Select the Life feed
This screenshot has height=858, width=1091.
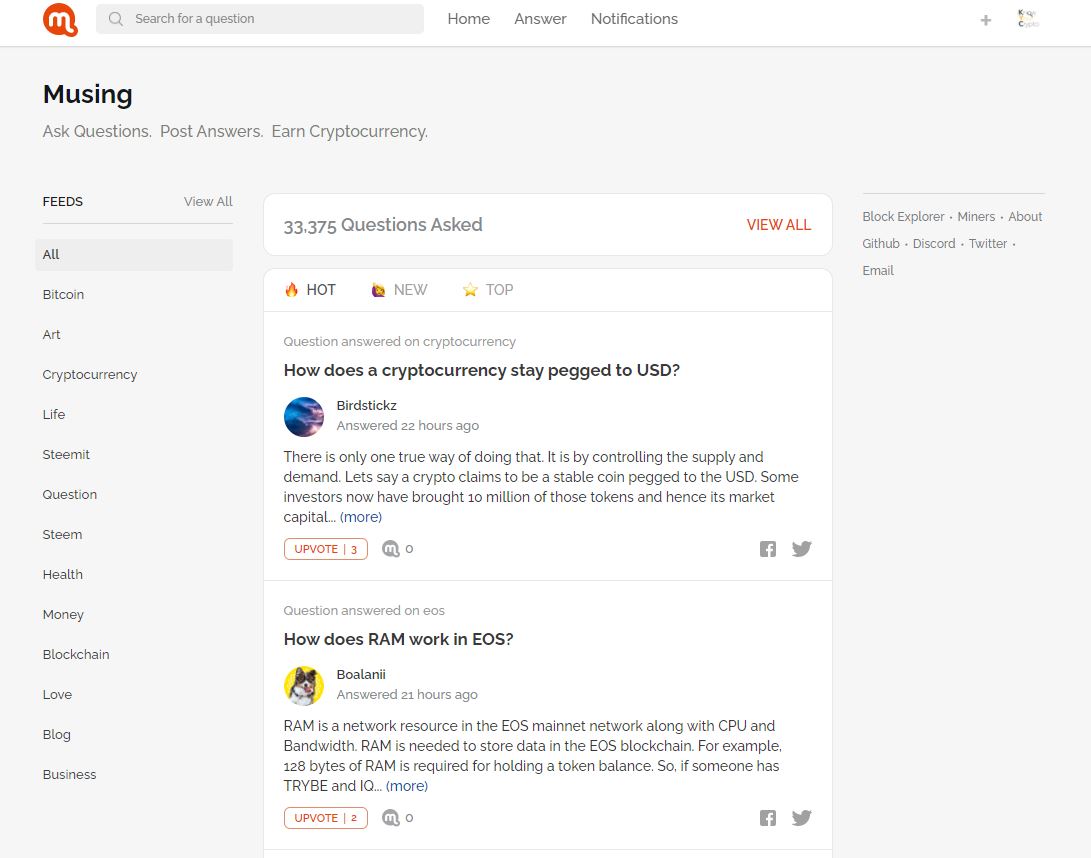click(54, 415)
